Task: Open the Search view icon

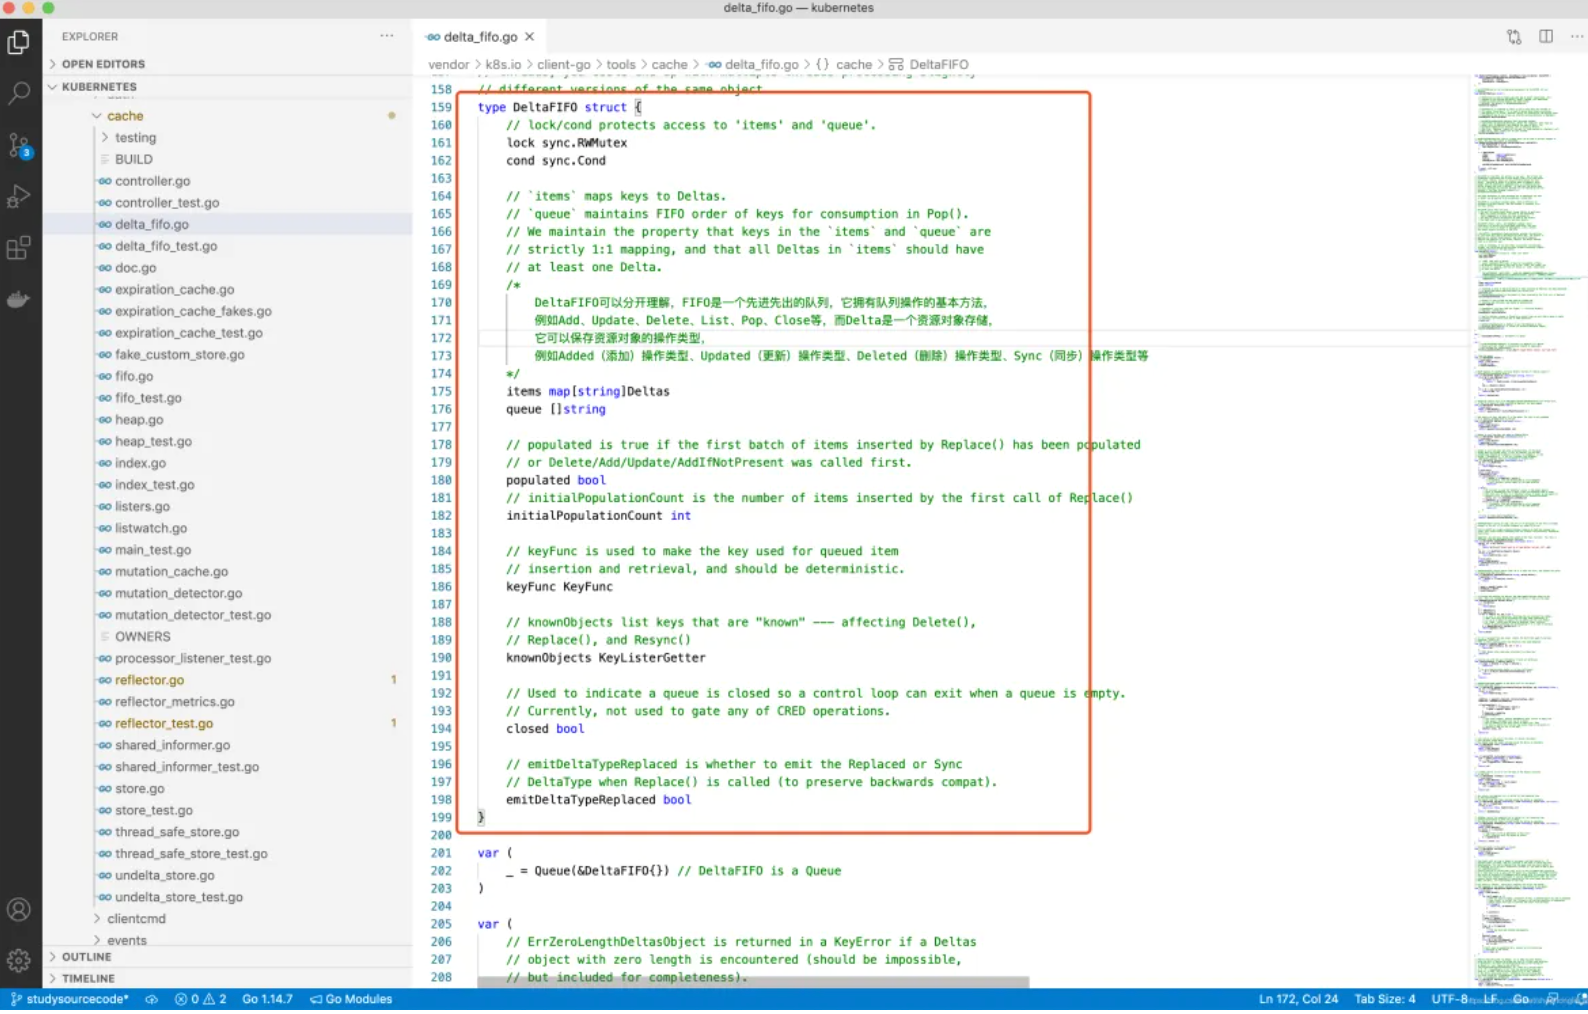Action: 19,94
